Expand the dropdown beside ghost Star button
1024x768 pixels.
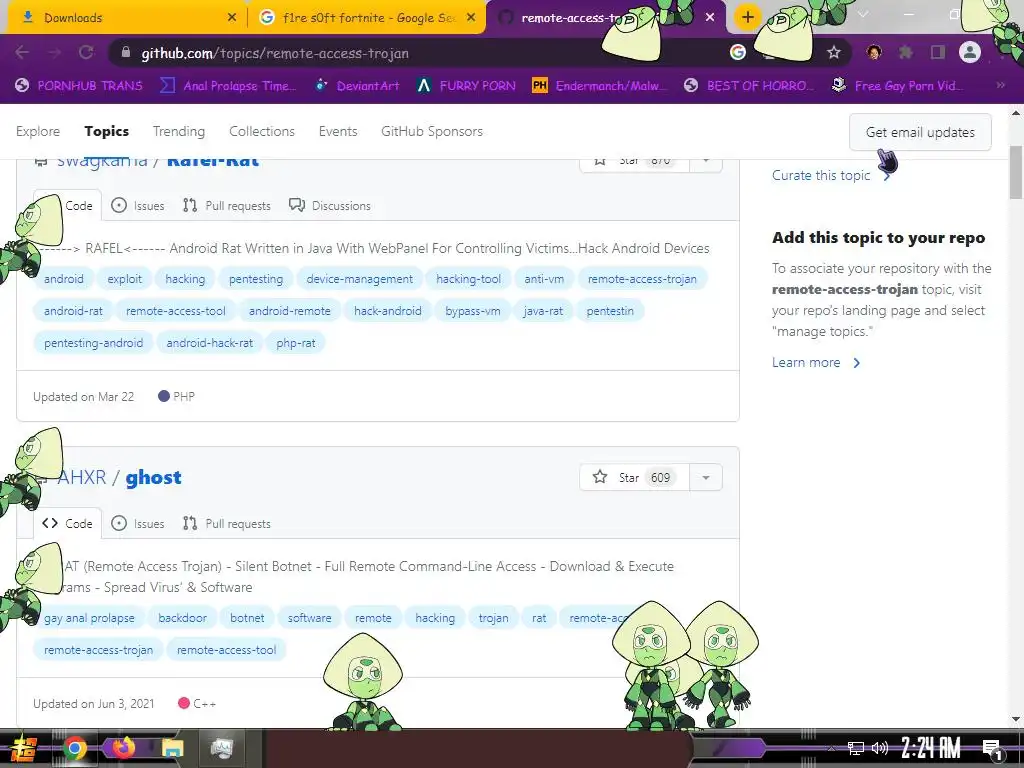point(706,477)
